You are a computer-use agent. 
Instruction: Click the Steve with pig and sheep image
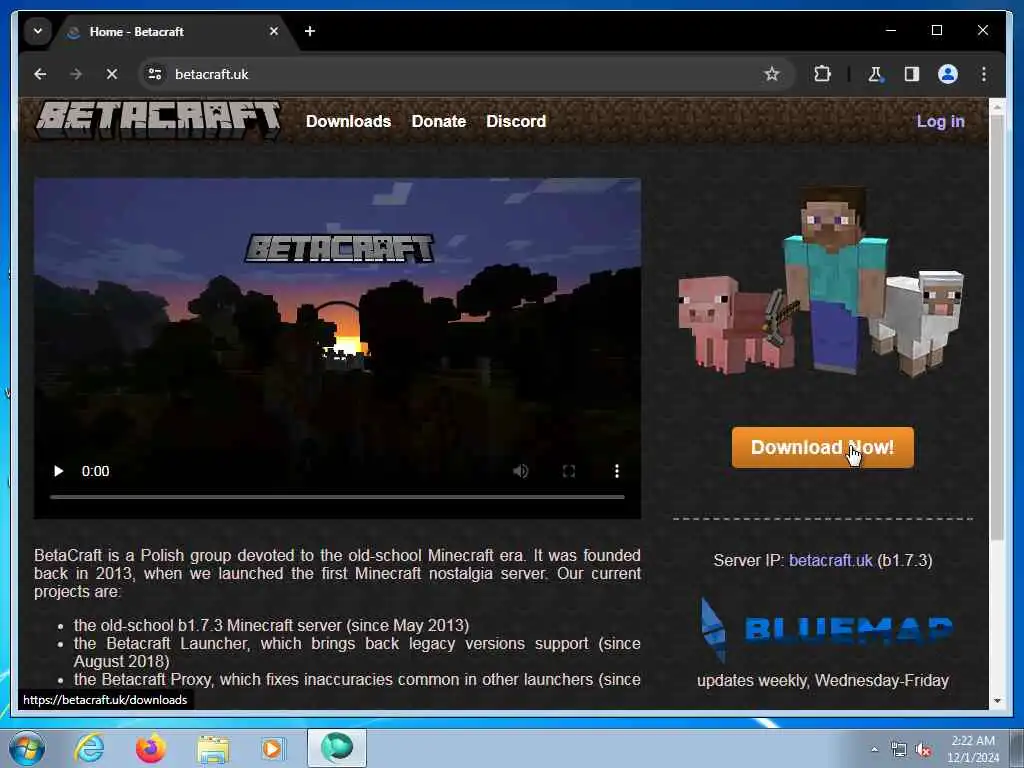coord(821,282)
